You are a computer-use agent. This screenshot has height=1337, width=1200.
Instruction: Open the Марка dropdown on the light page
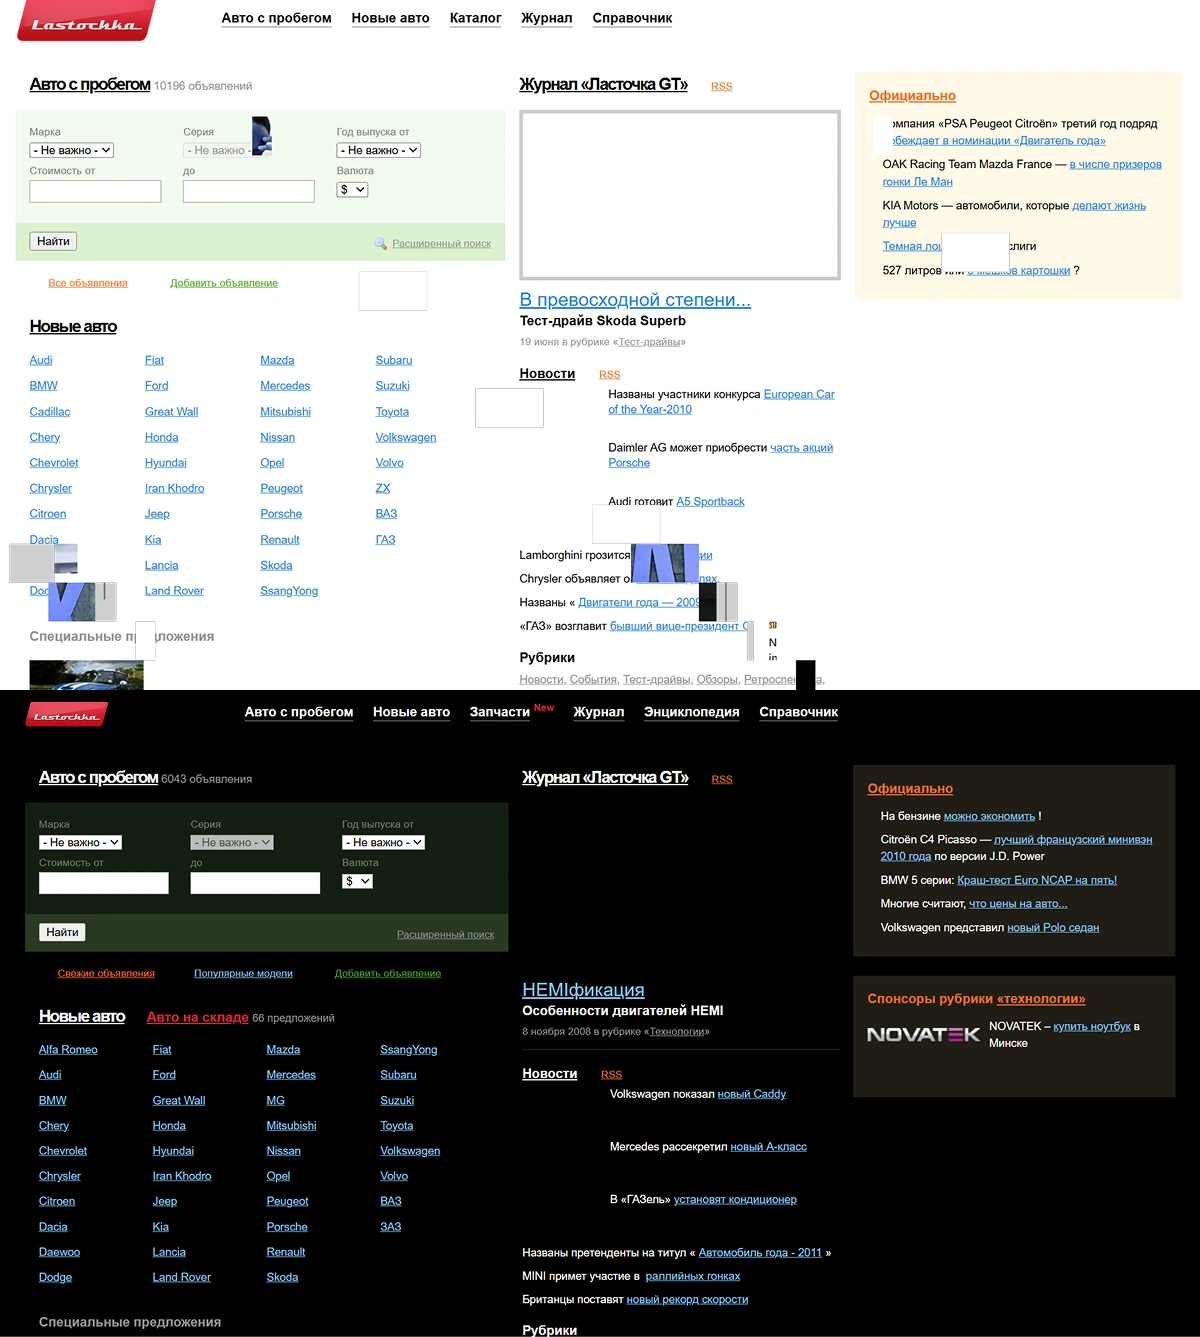coord(72,150)
